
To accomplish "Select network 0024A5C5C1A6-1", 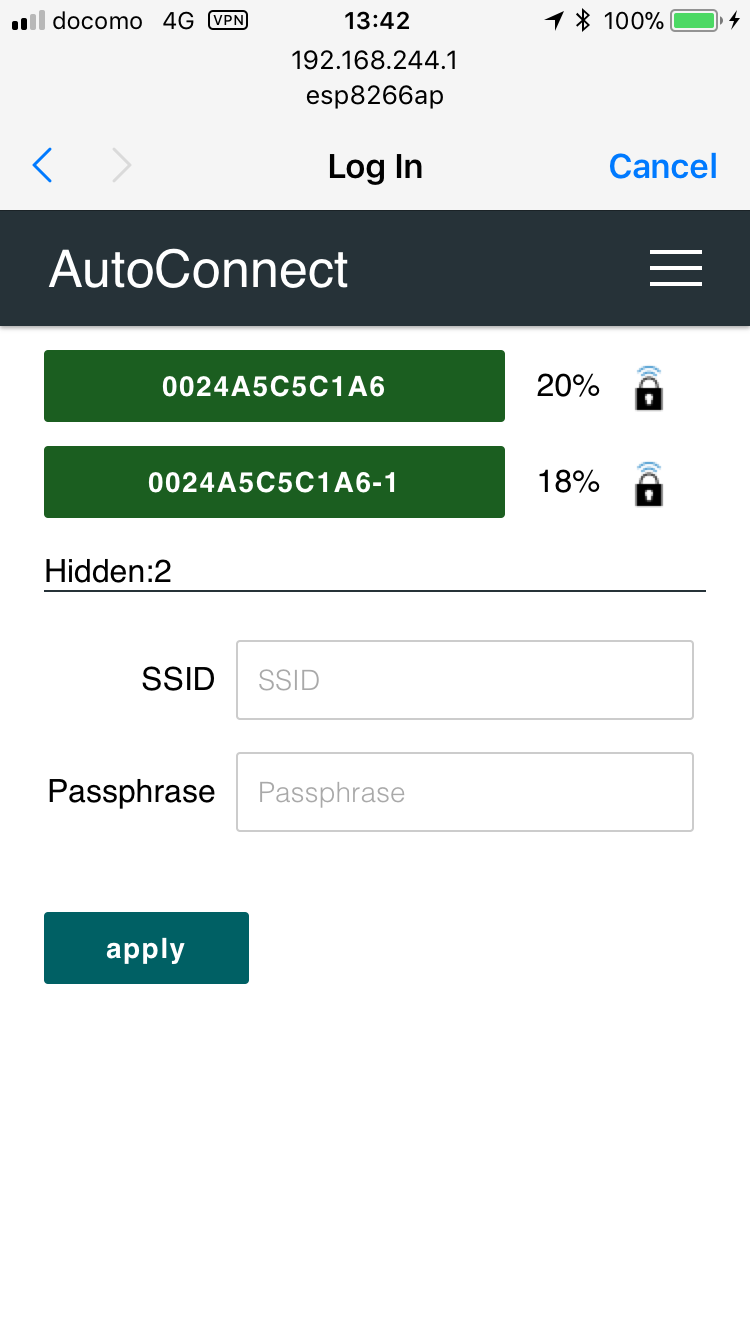I will click(x=274, y=482).
